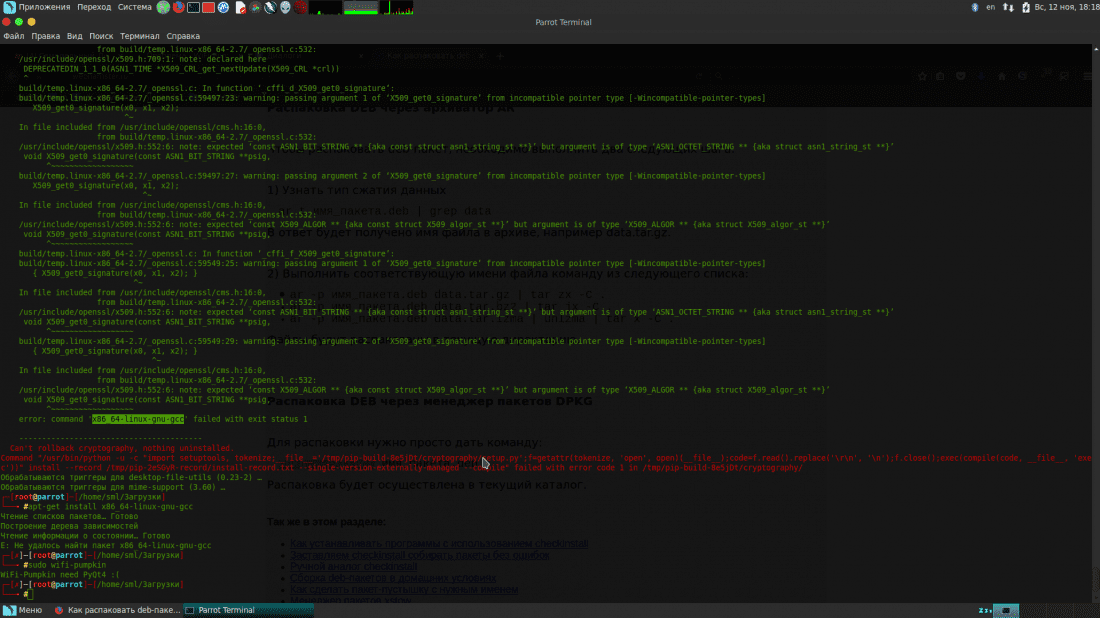The height and width of the screenshot is (618, 1100).
Task: Close the Parrot Terminal window with red button
Action: (x=6, y=22)
